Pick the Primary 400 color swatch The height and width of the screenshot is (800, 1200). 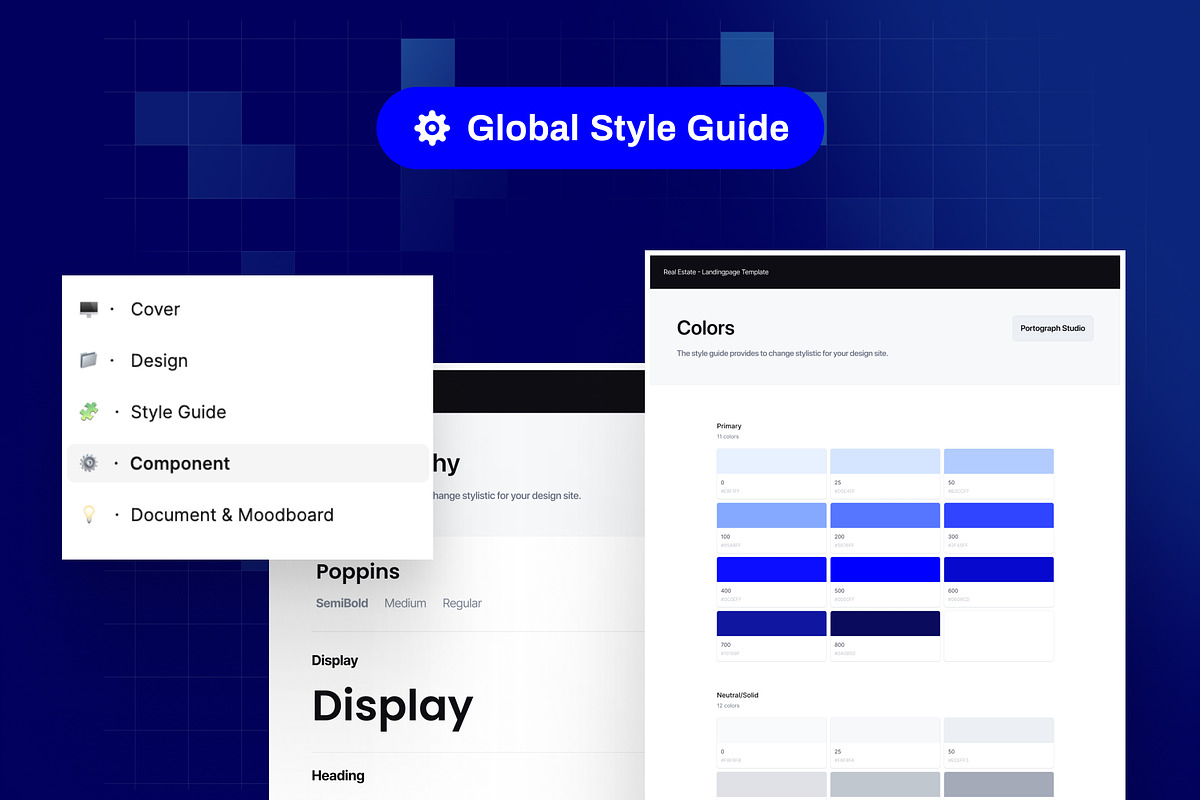(771, 569)
